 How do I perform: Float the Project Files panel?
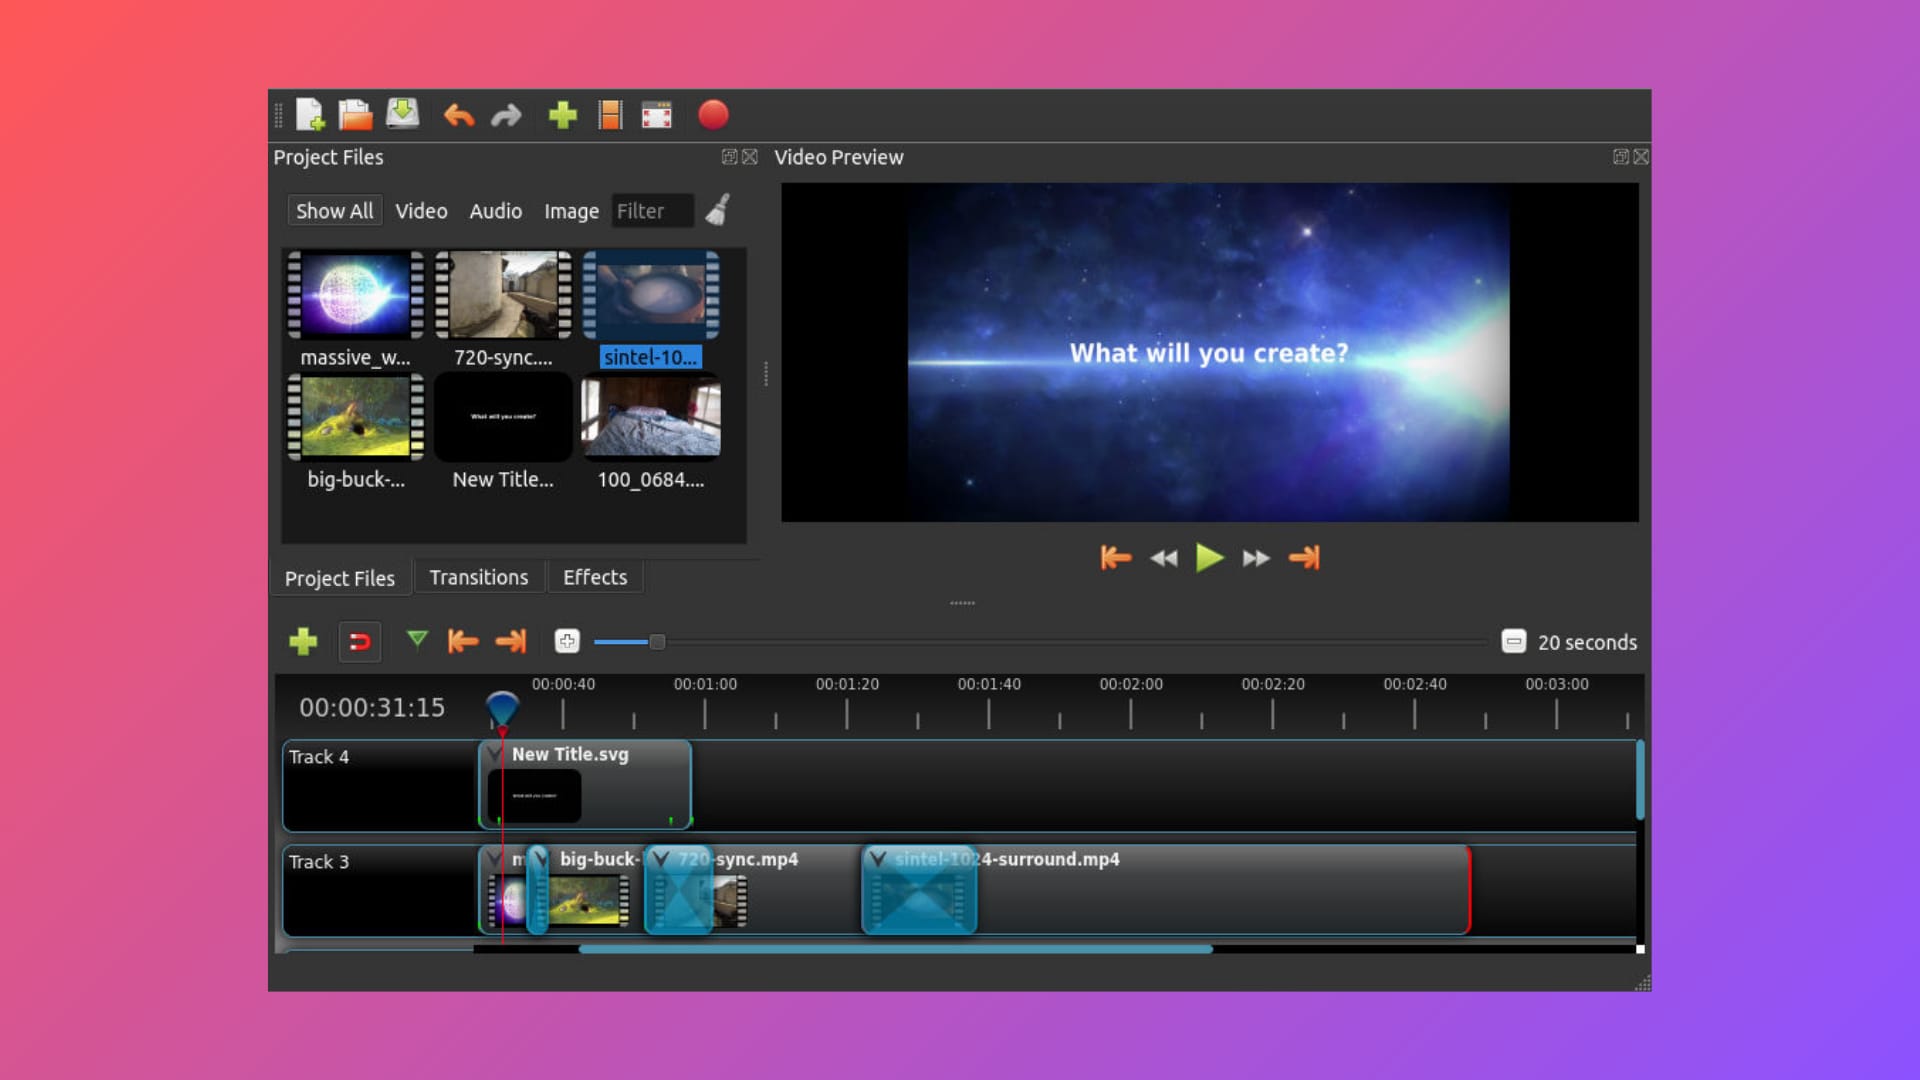click(x=729, y=157)
